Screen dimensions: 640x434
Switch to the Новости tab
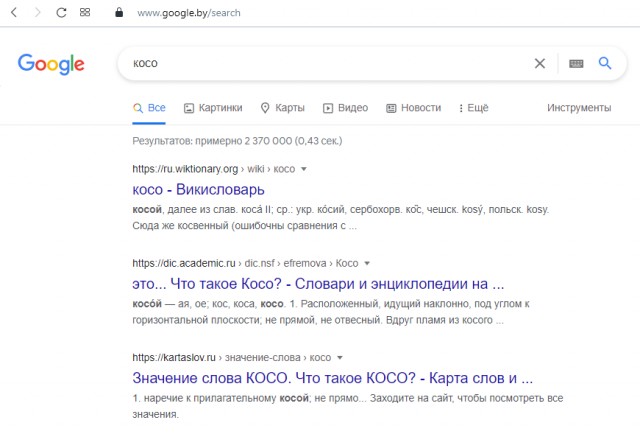click(413, 108)
